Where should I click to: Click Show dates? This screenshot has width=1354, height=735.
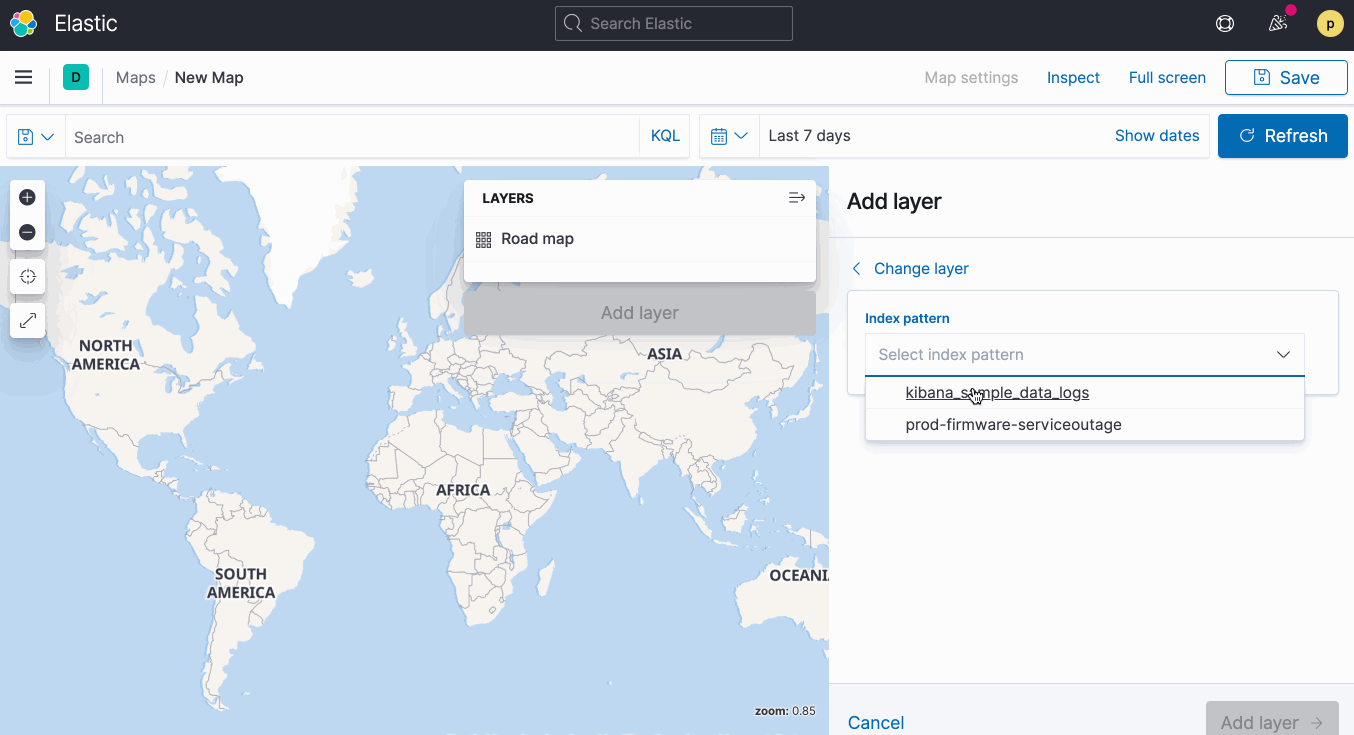point(1157,136)
